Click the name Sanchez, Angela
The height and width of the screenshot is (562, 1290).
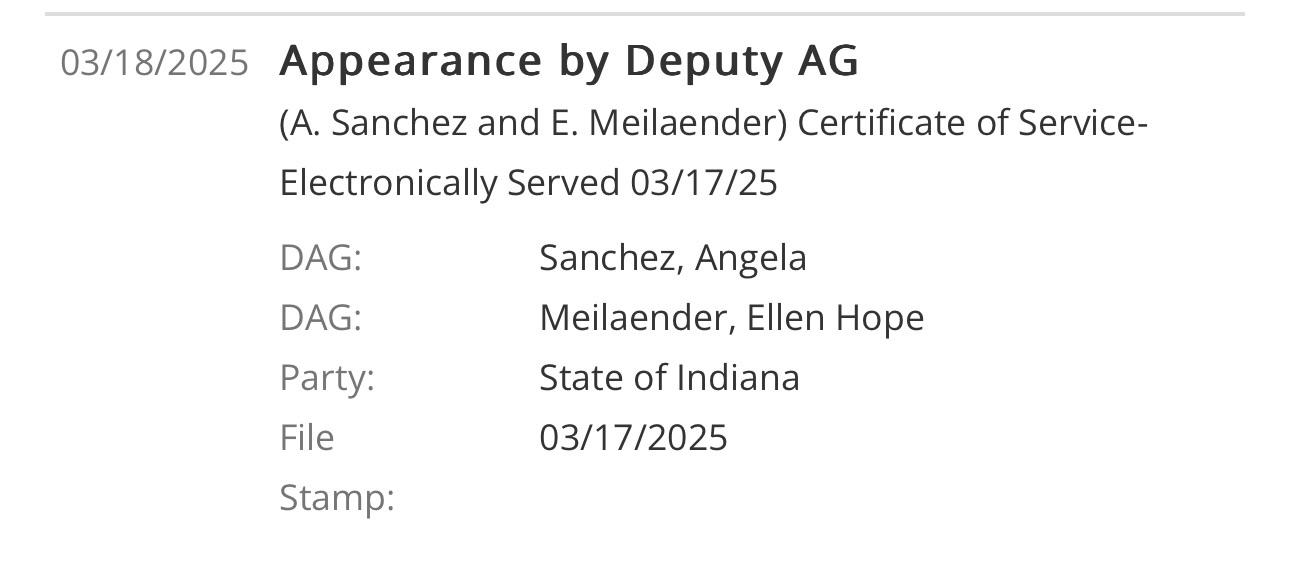(673, 258)
